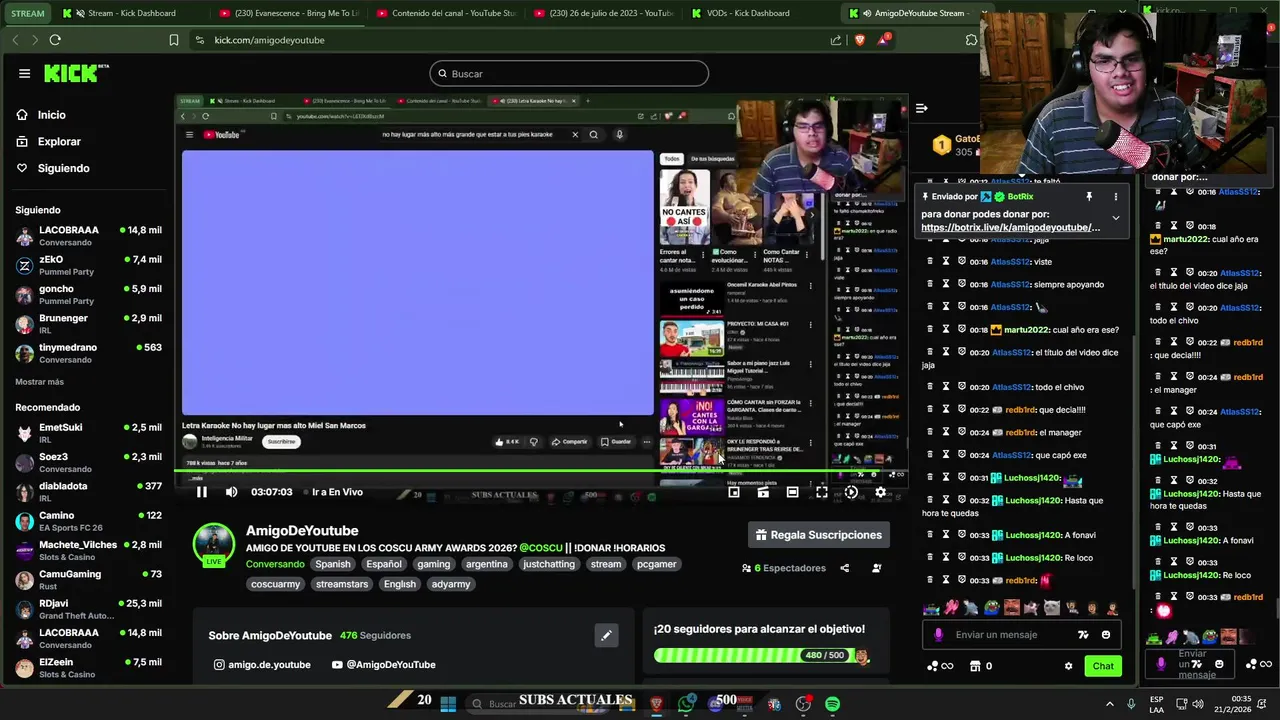This screenshot has height=720, width=1280.
Task: Send message with the Chat button
Action: point(1103,666)
